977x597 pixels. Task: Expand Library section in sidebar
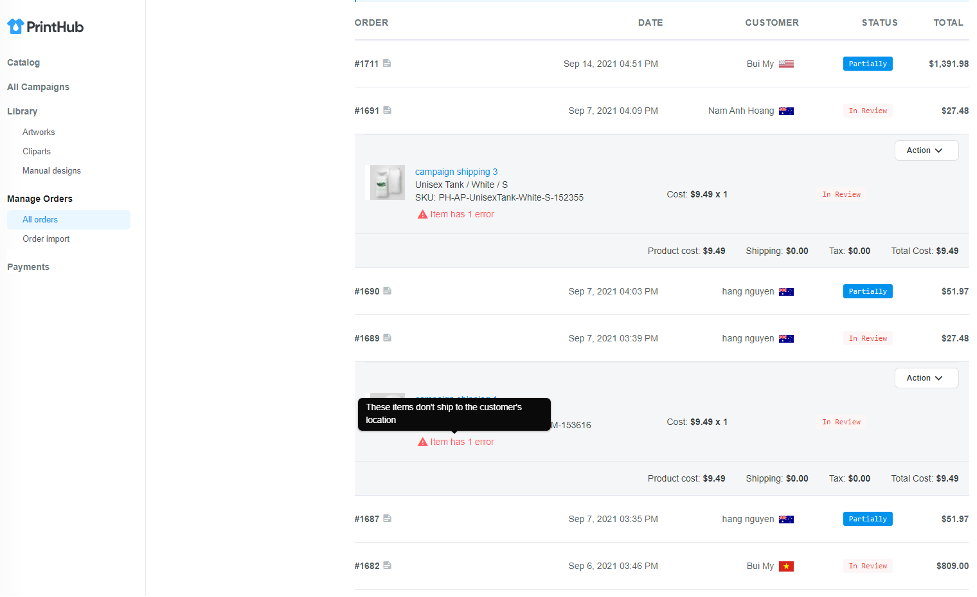(x=22, y=111)
